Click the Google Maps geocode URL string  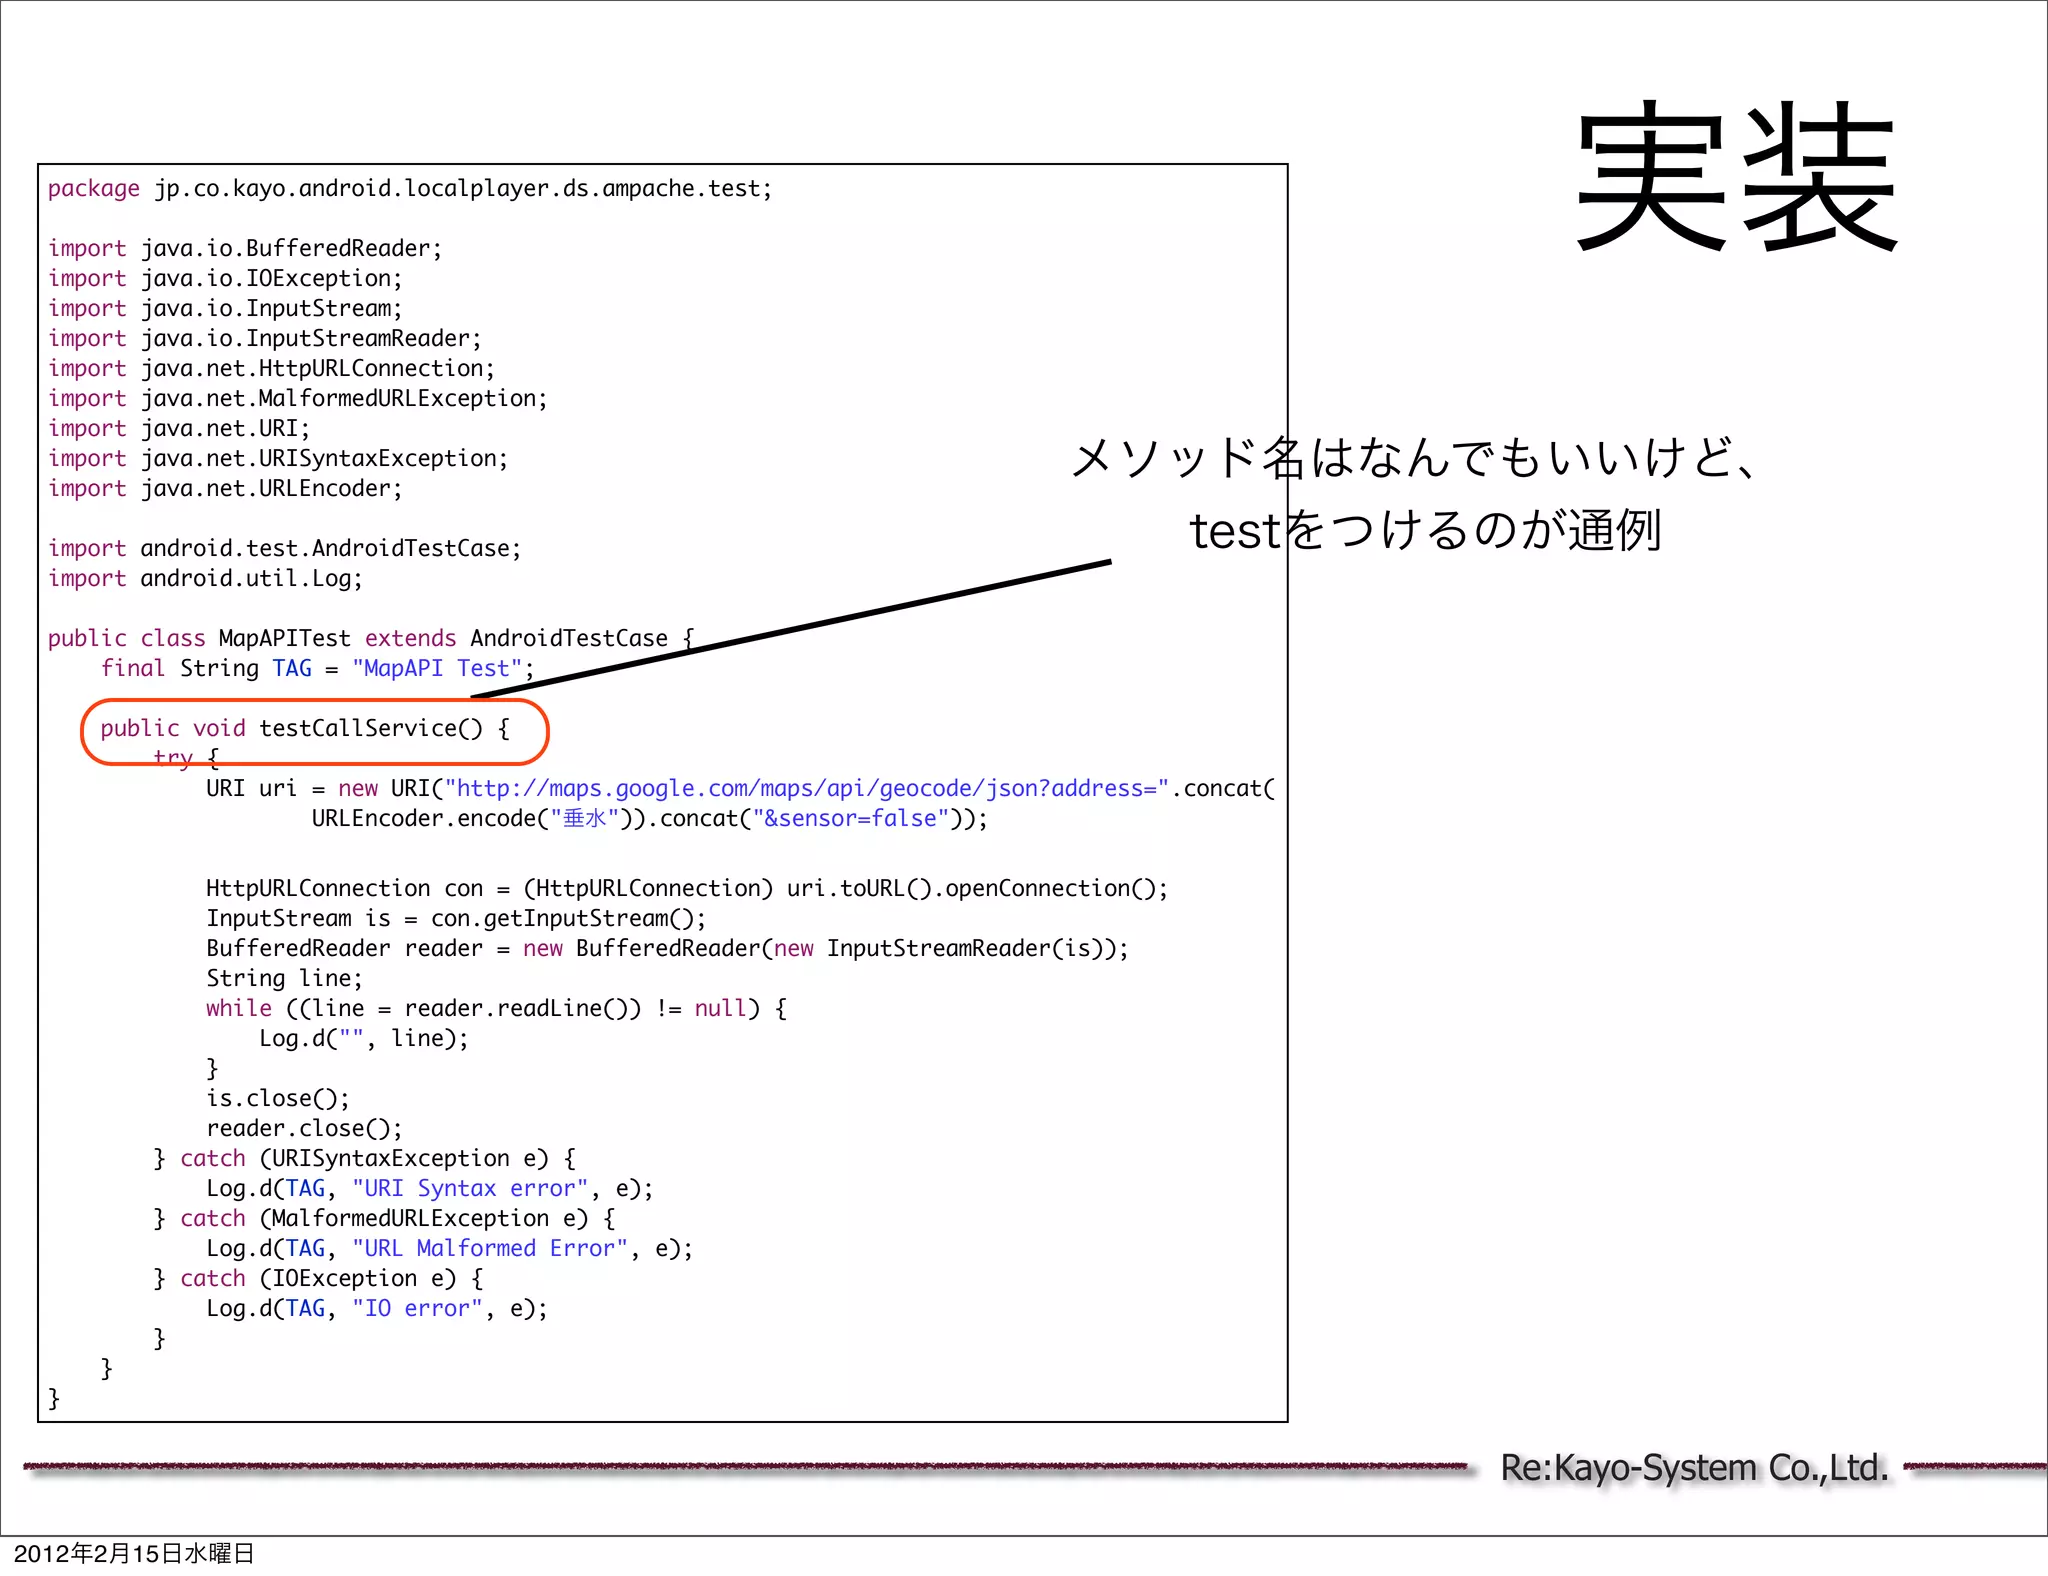tap(806, 789)
